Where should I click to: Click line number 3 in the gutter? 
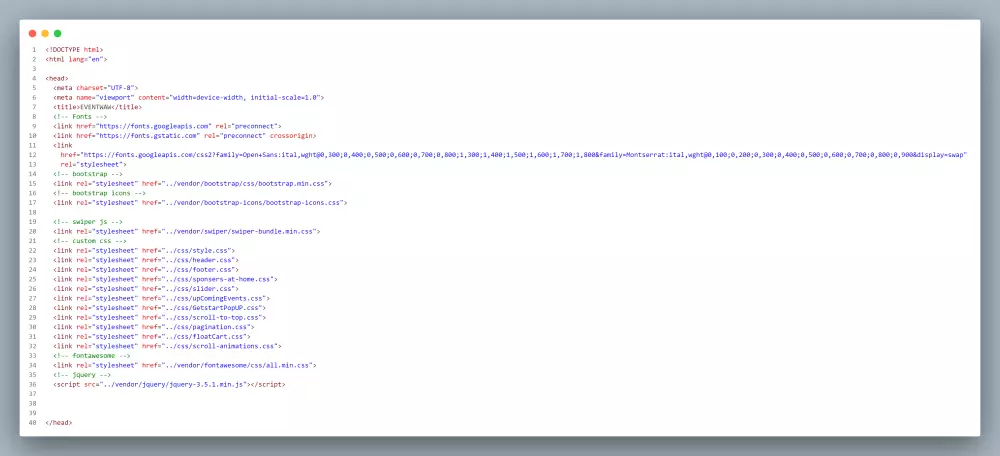click(x=34, y=69)
